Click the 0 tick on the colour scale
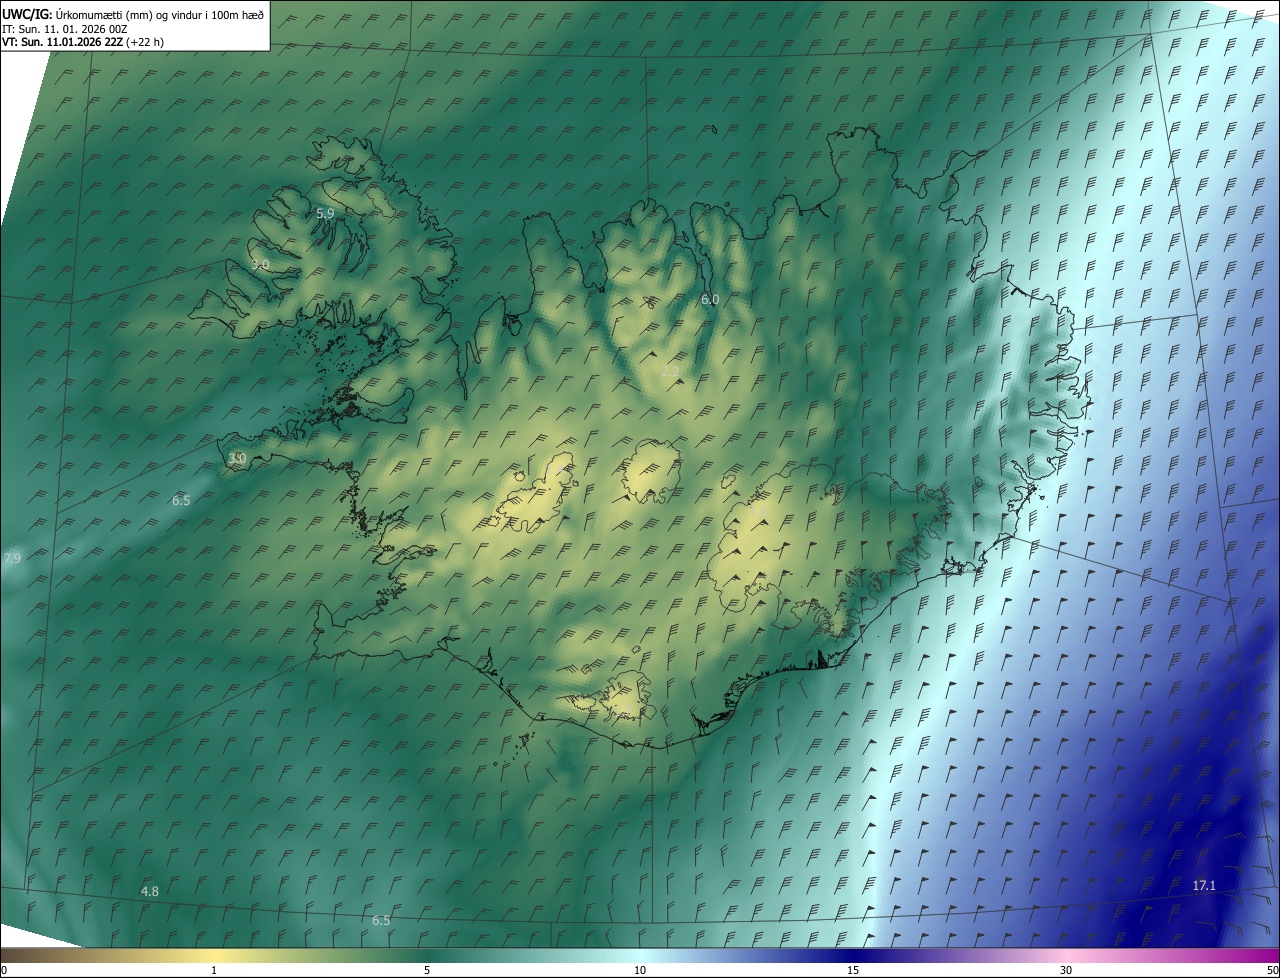This screenshot has width=1280, height=978. tap(4, 970)
